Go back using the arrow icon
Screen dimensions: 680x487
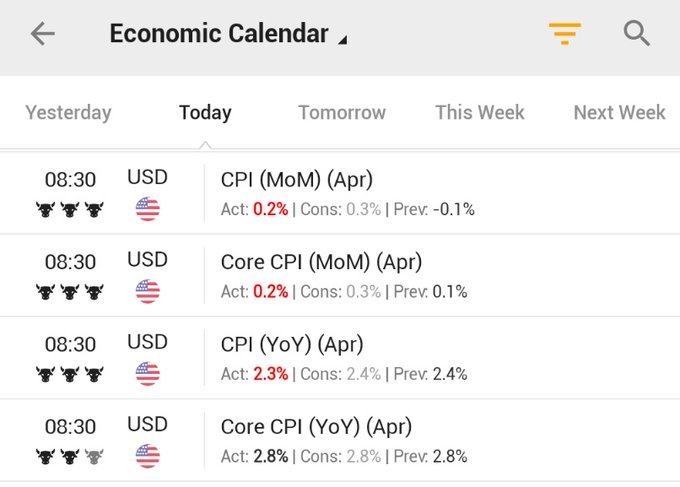pyautogui.click(x=42, y=34)
